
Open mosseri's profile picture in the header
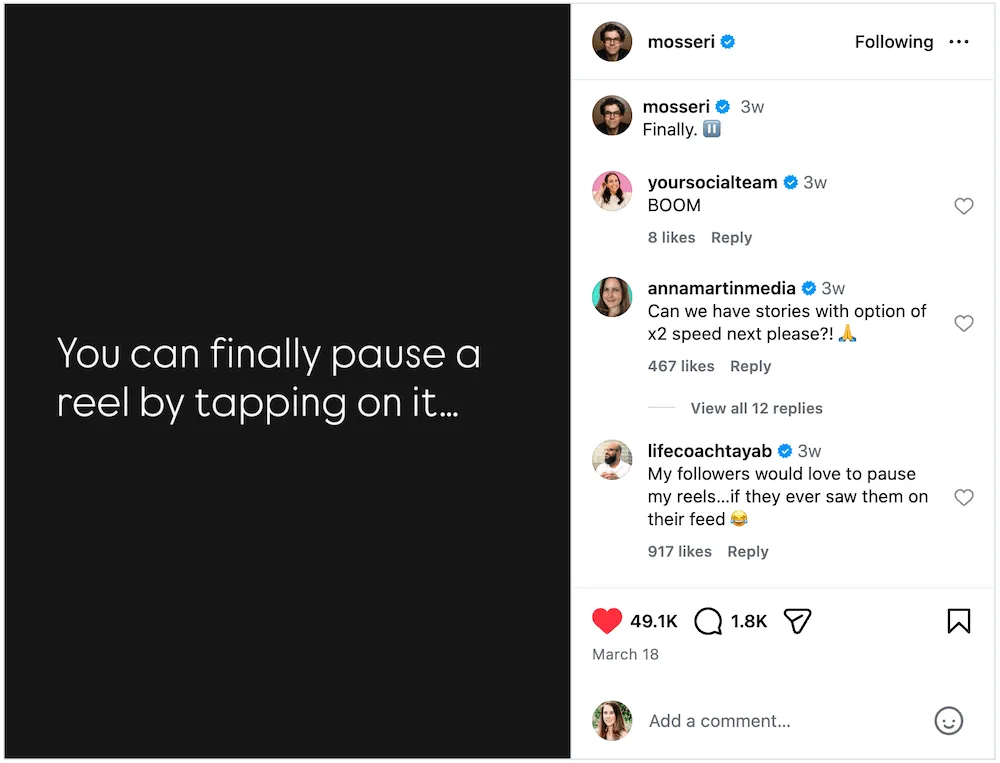(x=611, y=42)
